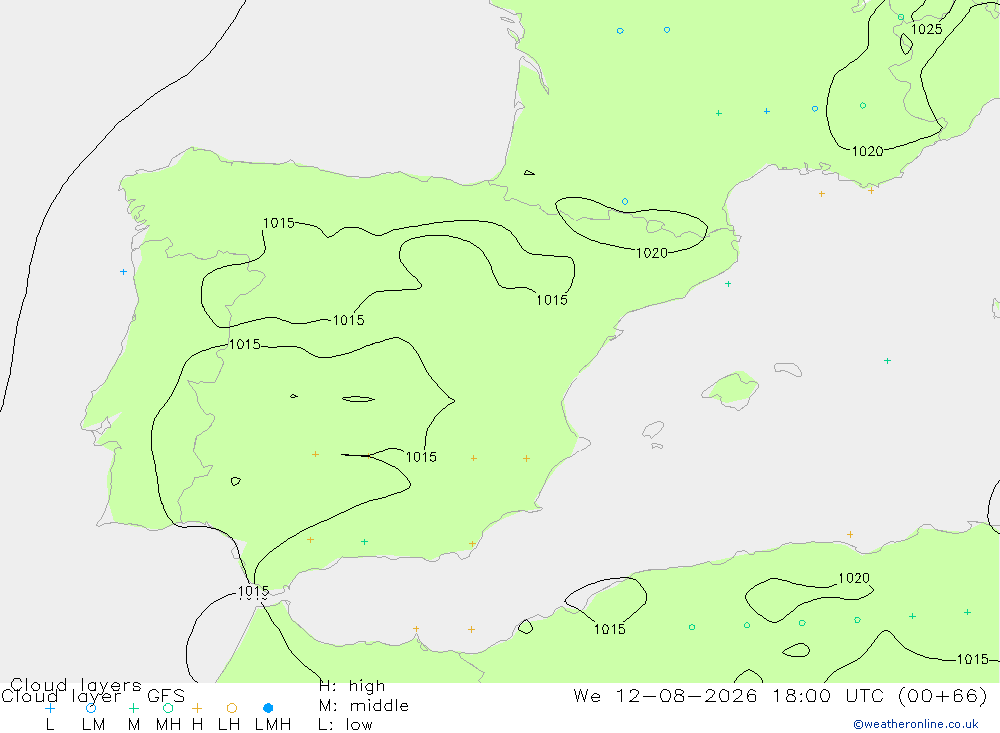Click the 'M: middle' legend text
The width and height of the screenshot is (1000, 733).
pos(364,706)
